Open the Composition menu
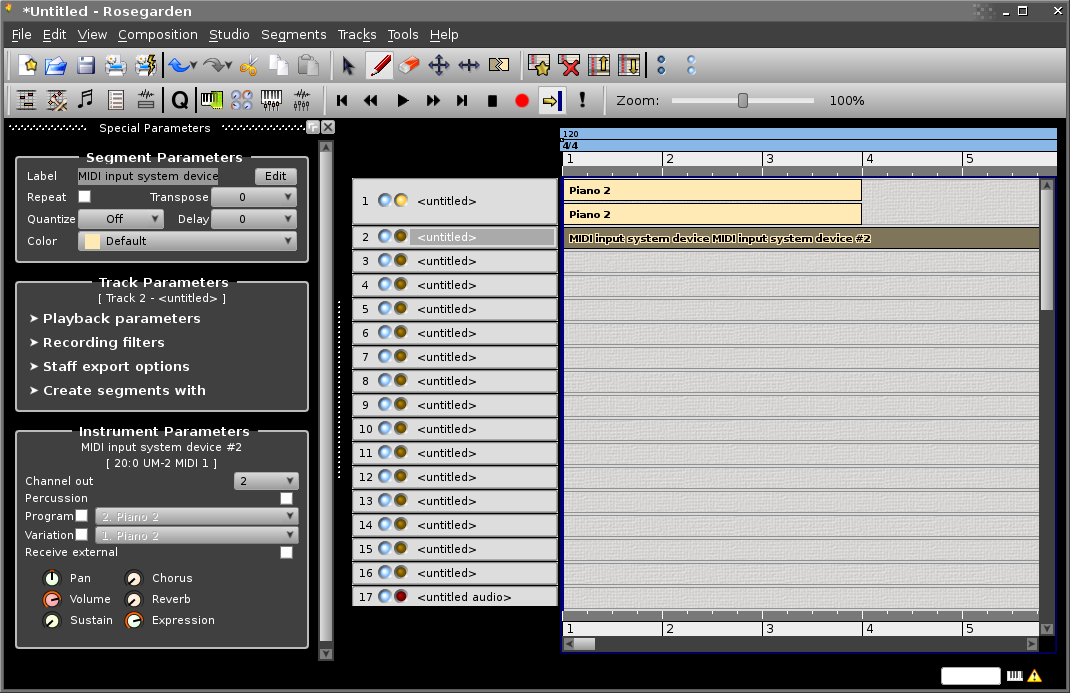The image size is (1070, 693). point(157,34)
